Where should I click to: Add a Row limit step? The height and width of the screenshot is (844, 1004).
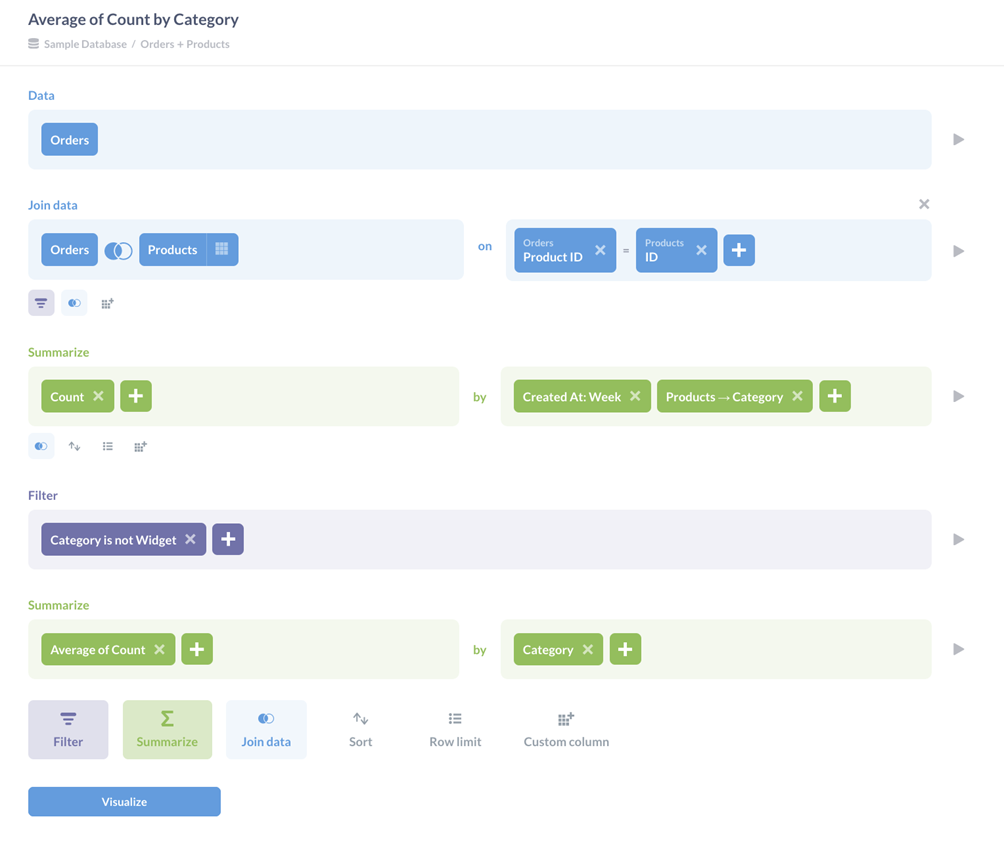pos(455,729)
